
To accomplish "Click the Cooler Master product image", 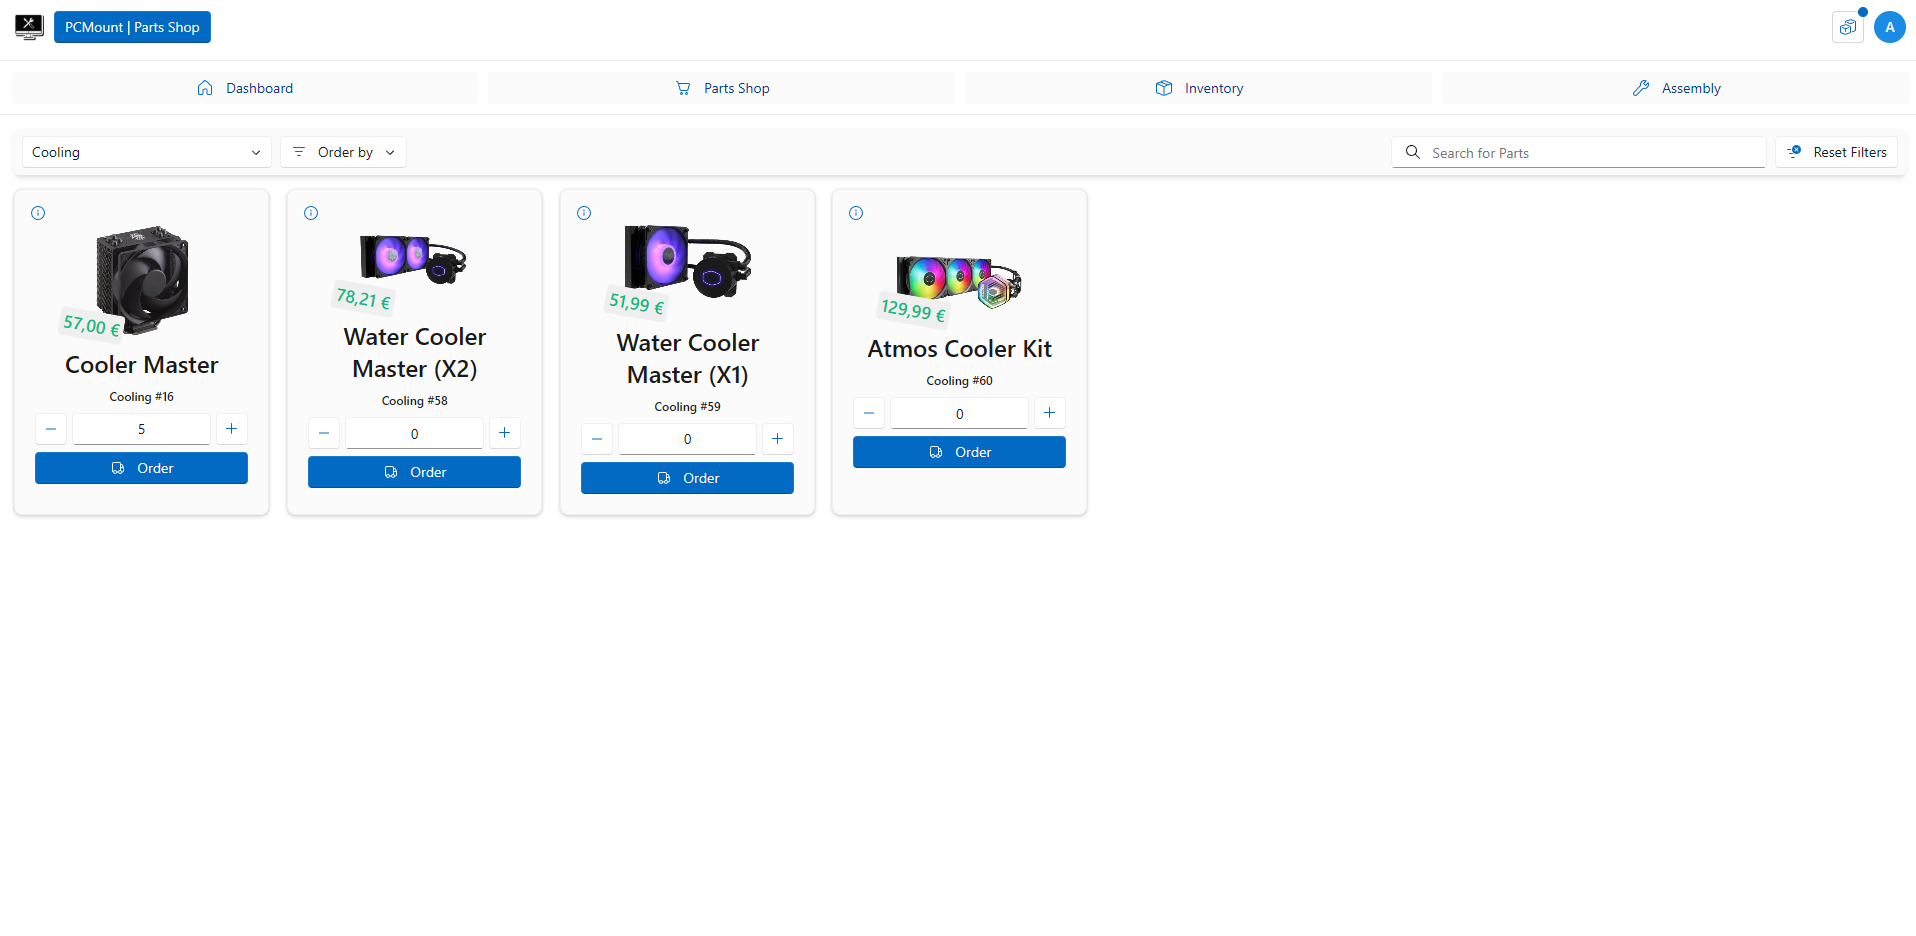I will tap(142, 278).
